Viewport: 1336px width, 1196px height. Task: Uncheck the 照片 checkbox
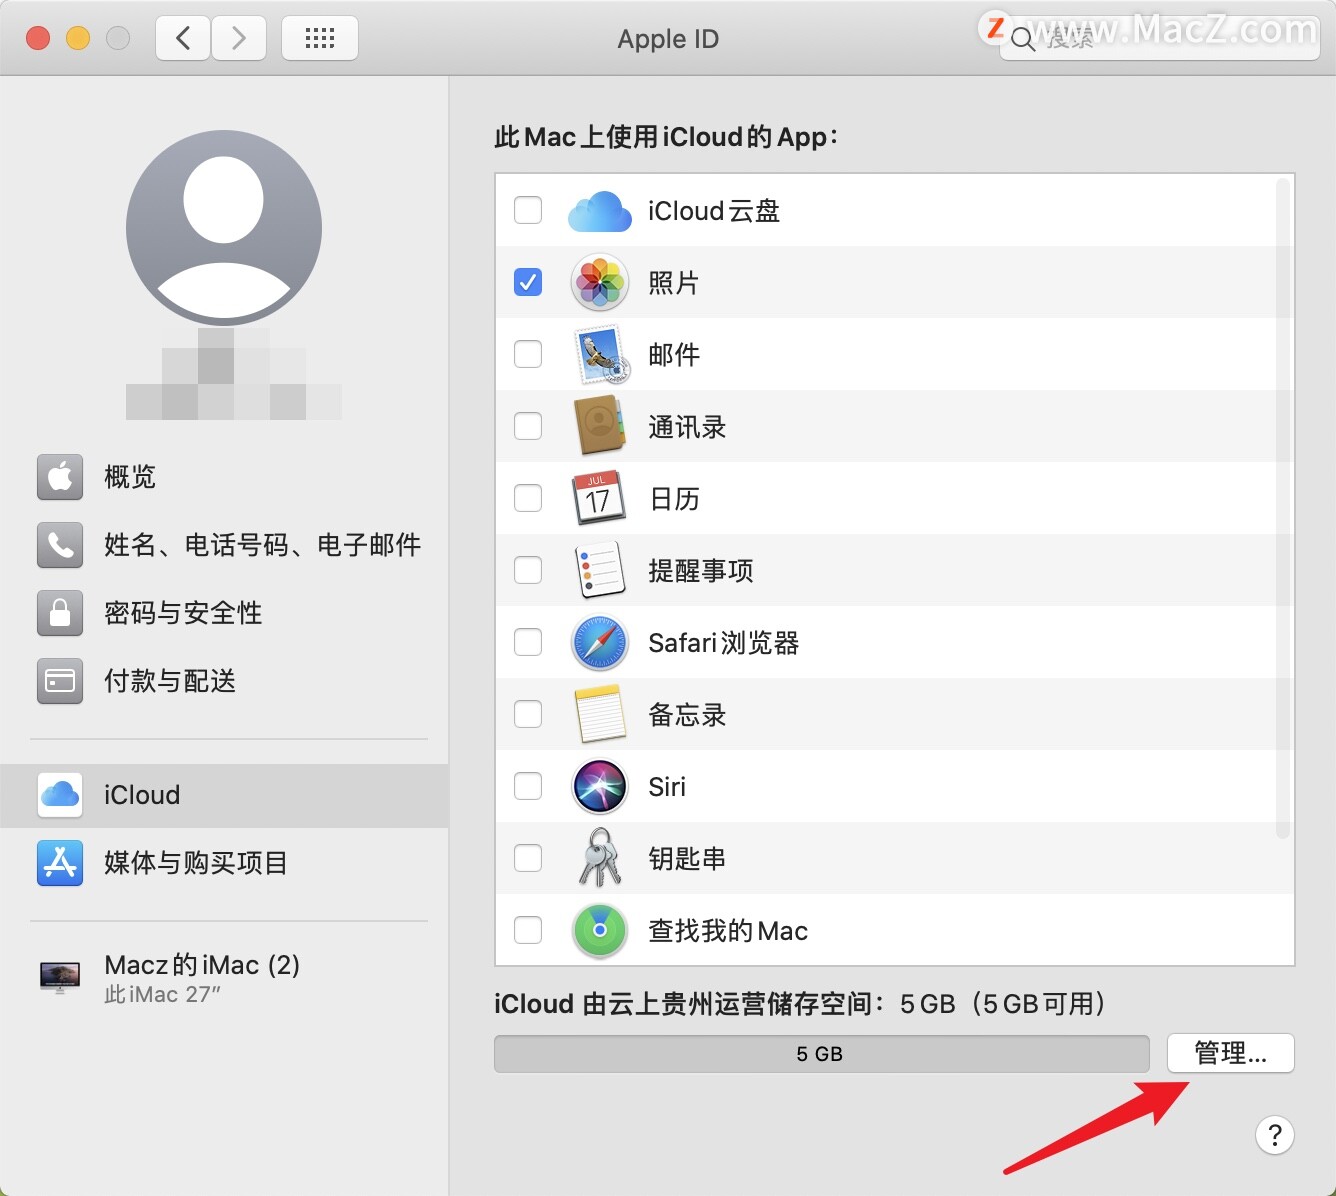[x=528, y=282]
